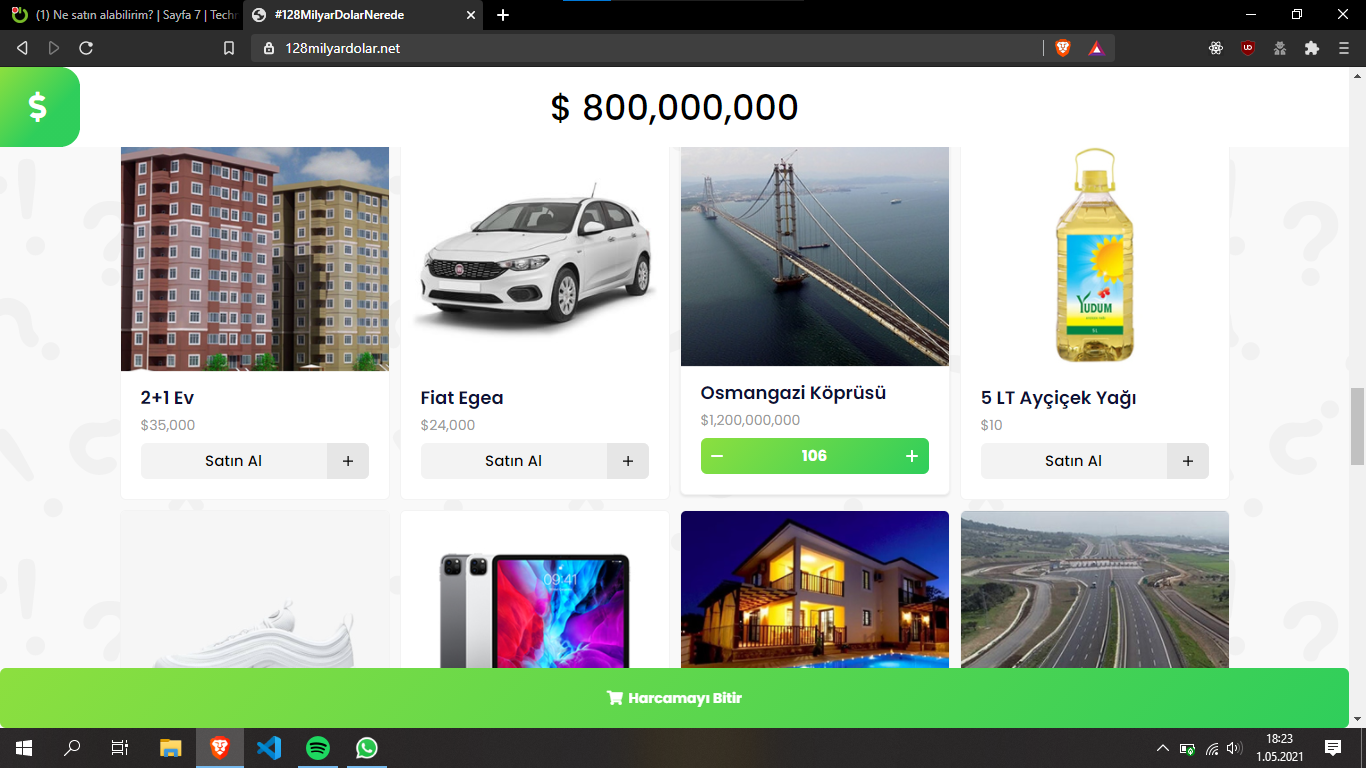Open Task View from the taskbar
Viewport: 1366px width, 768px height.
pos(120,748)
